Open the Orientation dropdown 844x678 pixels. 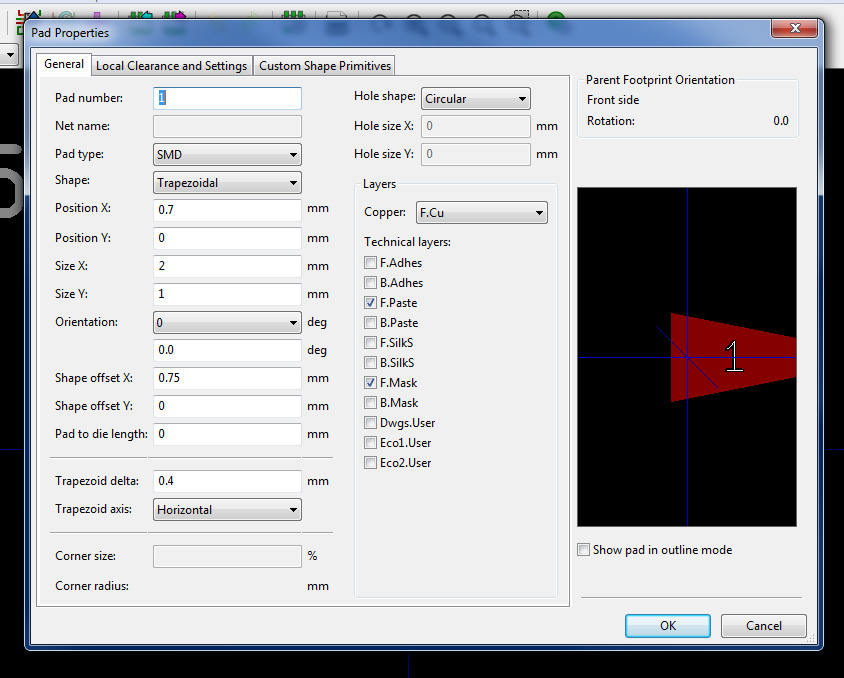[x=227, y=322]
